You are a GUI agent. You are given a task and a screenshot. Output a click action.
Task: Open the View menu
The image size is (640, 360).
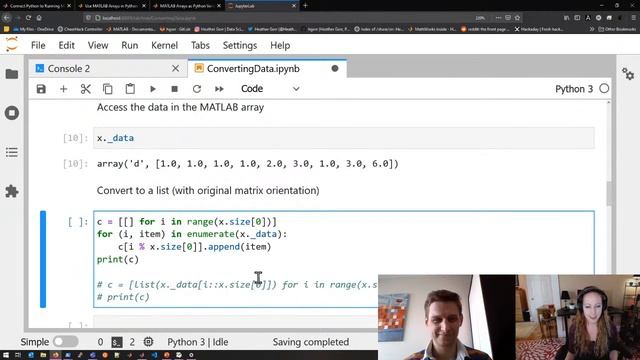[x=98, y=45]
